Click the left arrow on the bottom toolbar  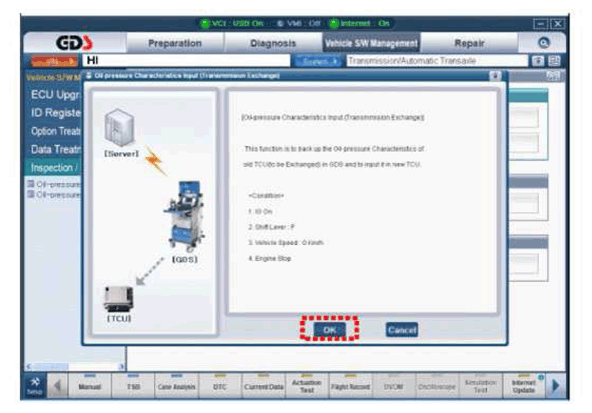click(x=57, y=386)
